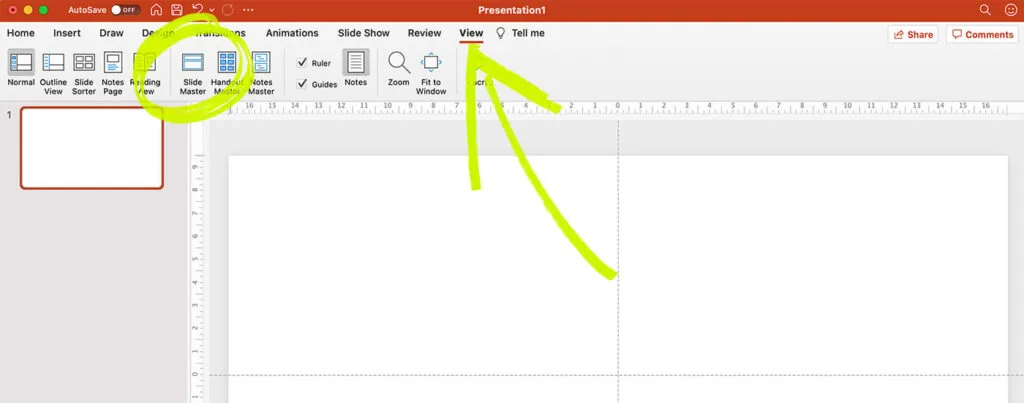This screenshot has width=1024, height=403.
Task: Switch to Notes Page view
Action: pyautogui.click(x=112, y=71)
